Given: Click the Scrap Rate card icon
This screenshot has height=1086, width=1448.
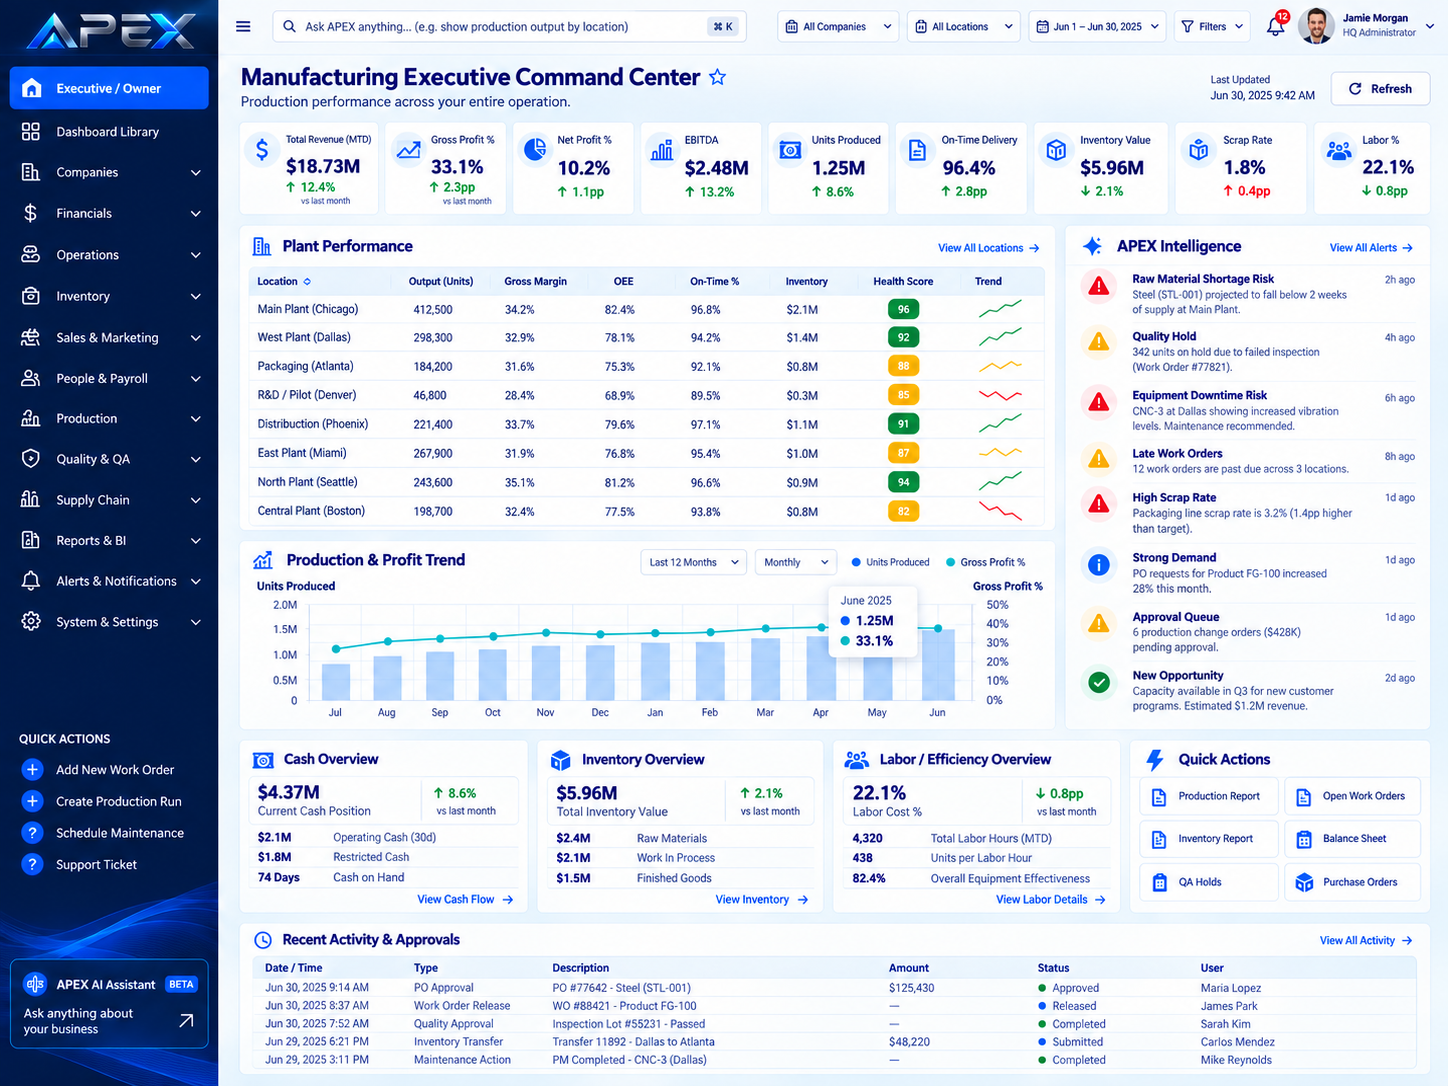Looking at the screenshot, I should tap(1197, 150).
